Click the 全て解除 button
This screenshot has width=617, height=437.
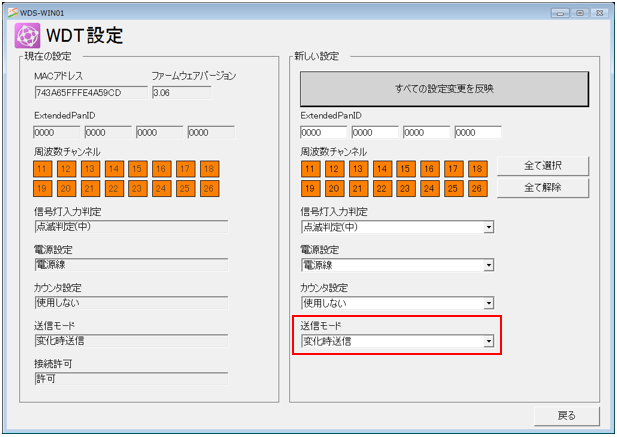click(542, 187)
